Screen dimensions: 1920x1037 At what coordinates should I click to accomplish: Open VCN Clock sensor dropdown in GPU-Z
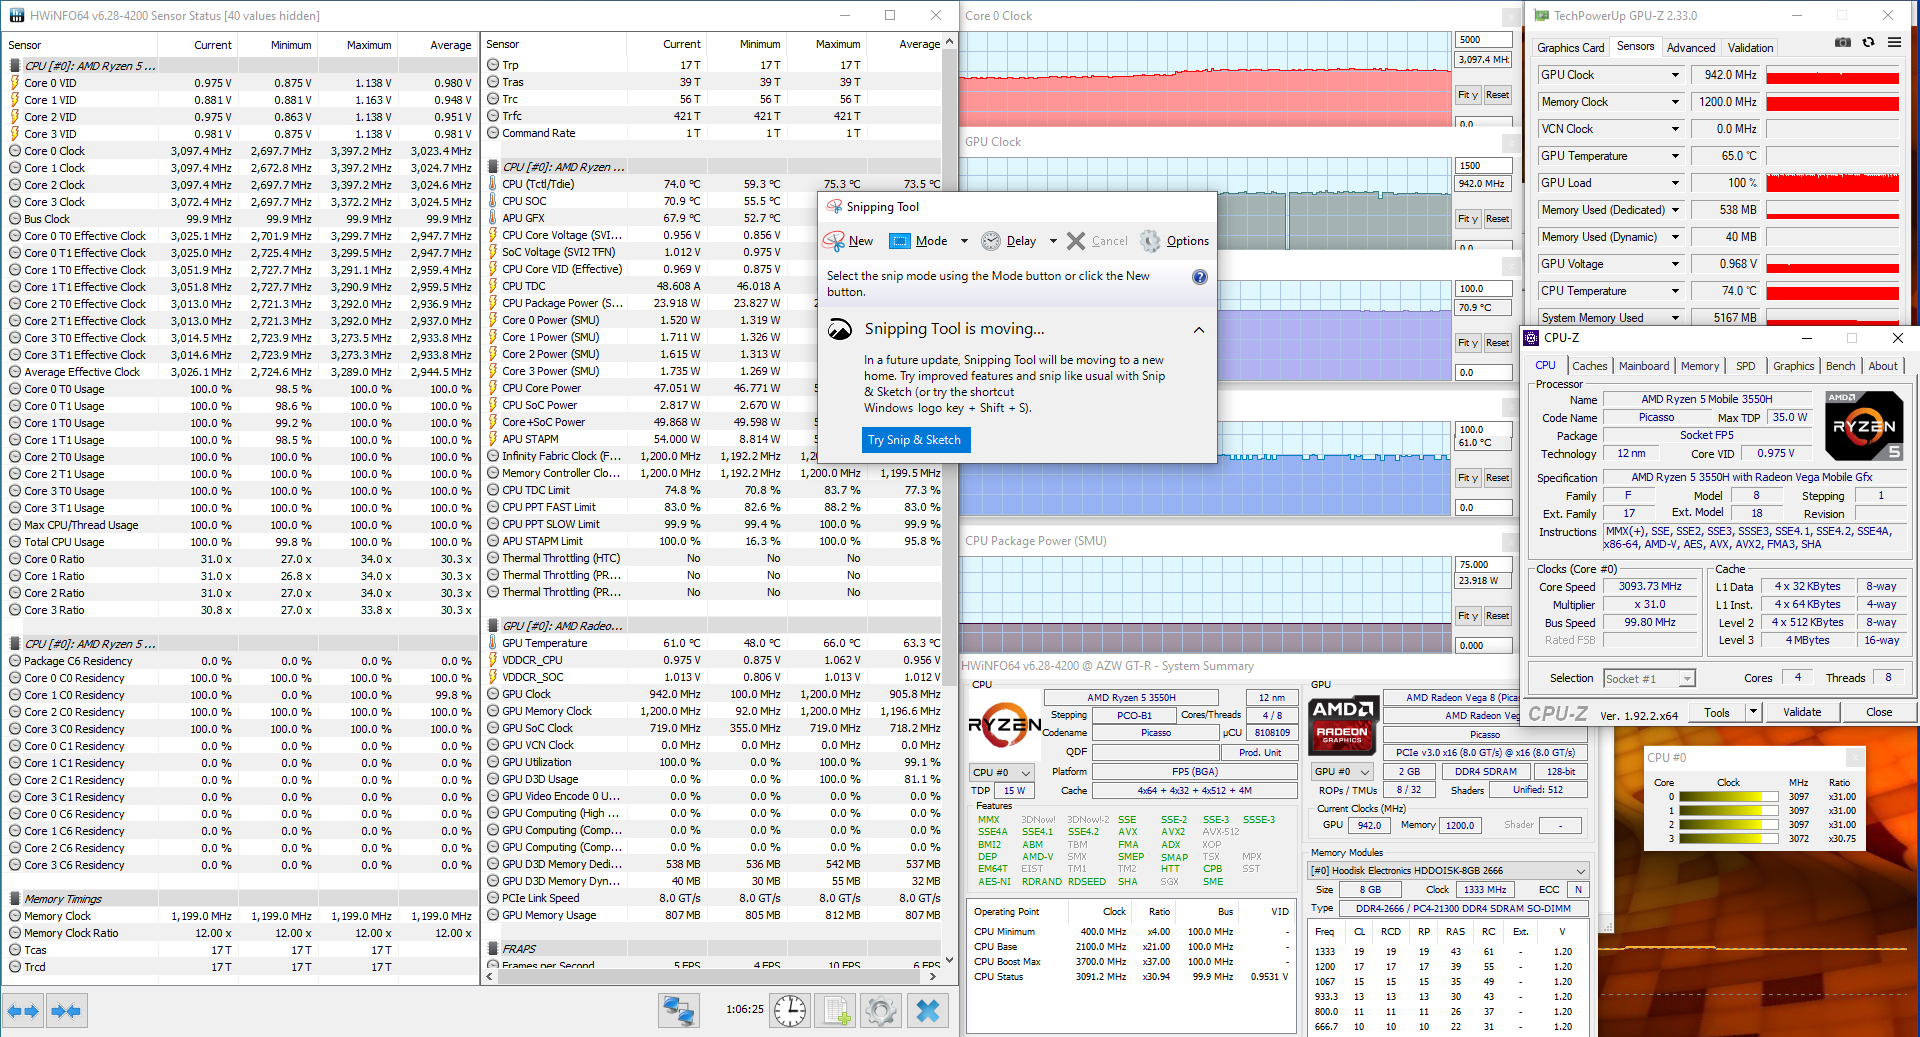[1676, 129]
